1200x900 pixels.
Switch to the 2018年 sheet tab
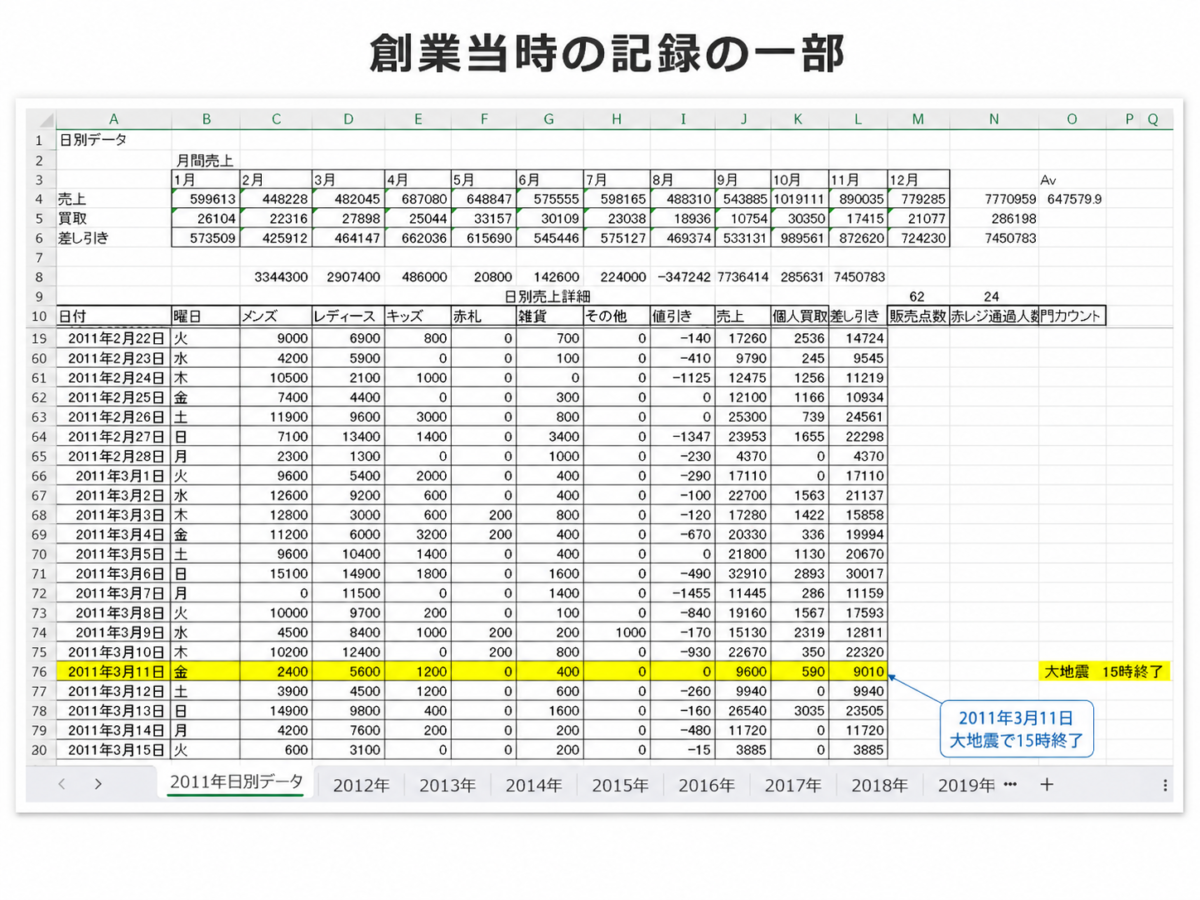point(879,785)
